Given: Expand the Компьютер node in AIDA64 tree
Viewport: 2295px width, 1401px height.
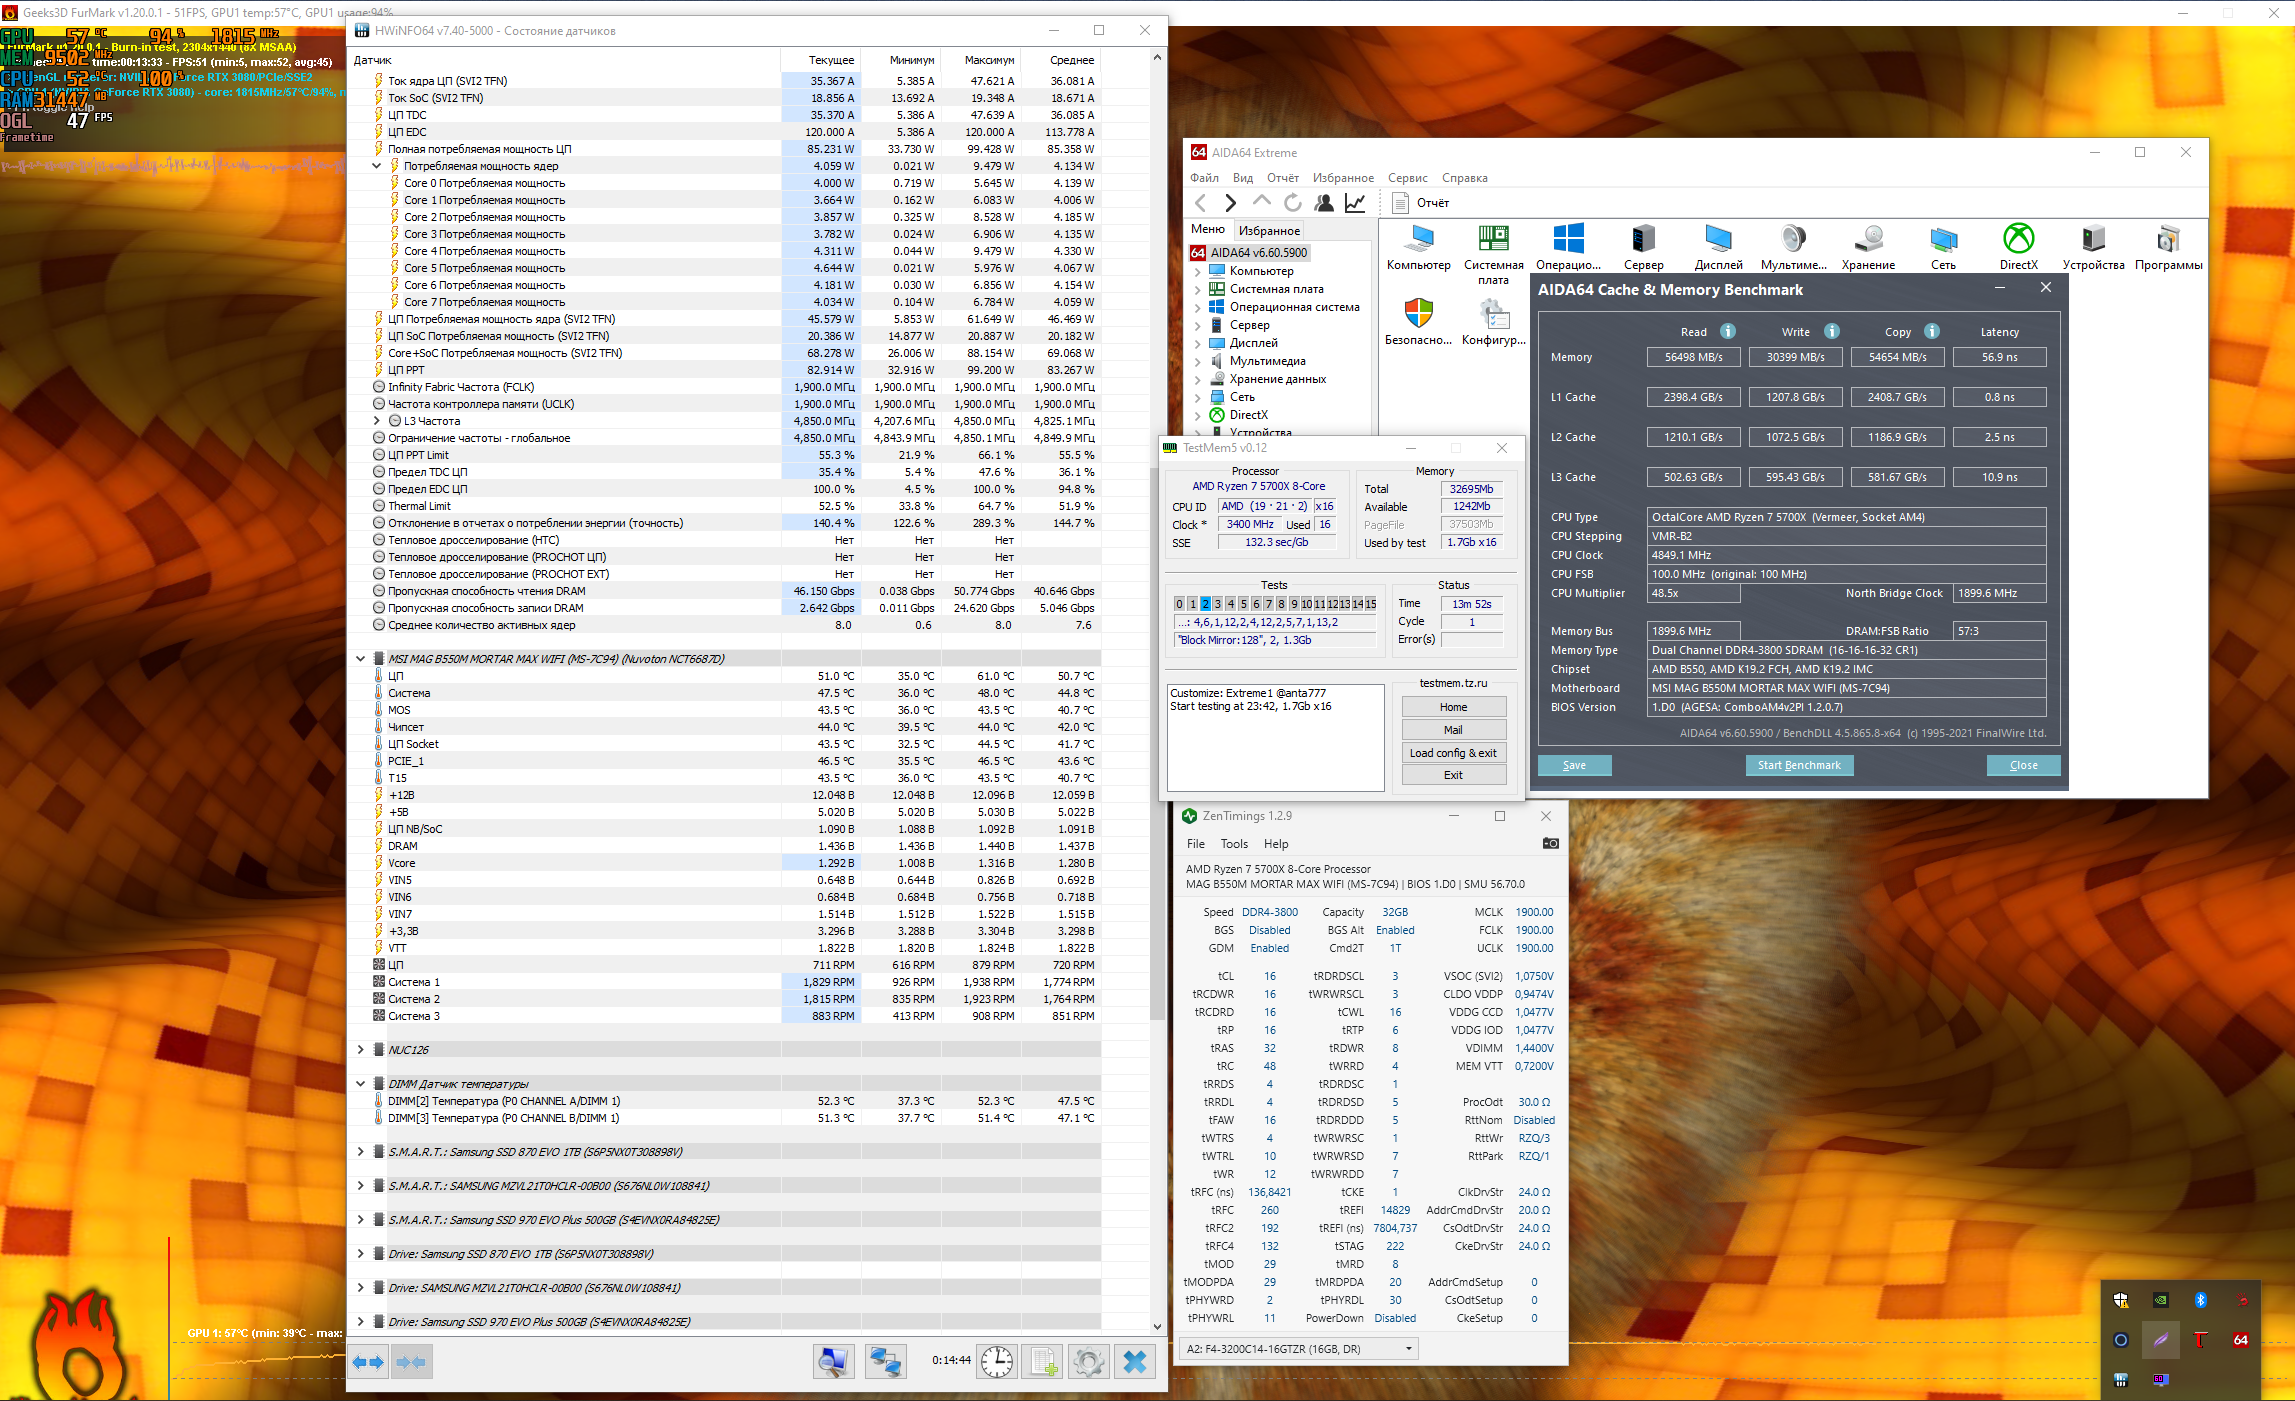Looking at the screenshot, I should click(x=1198, y=271).
